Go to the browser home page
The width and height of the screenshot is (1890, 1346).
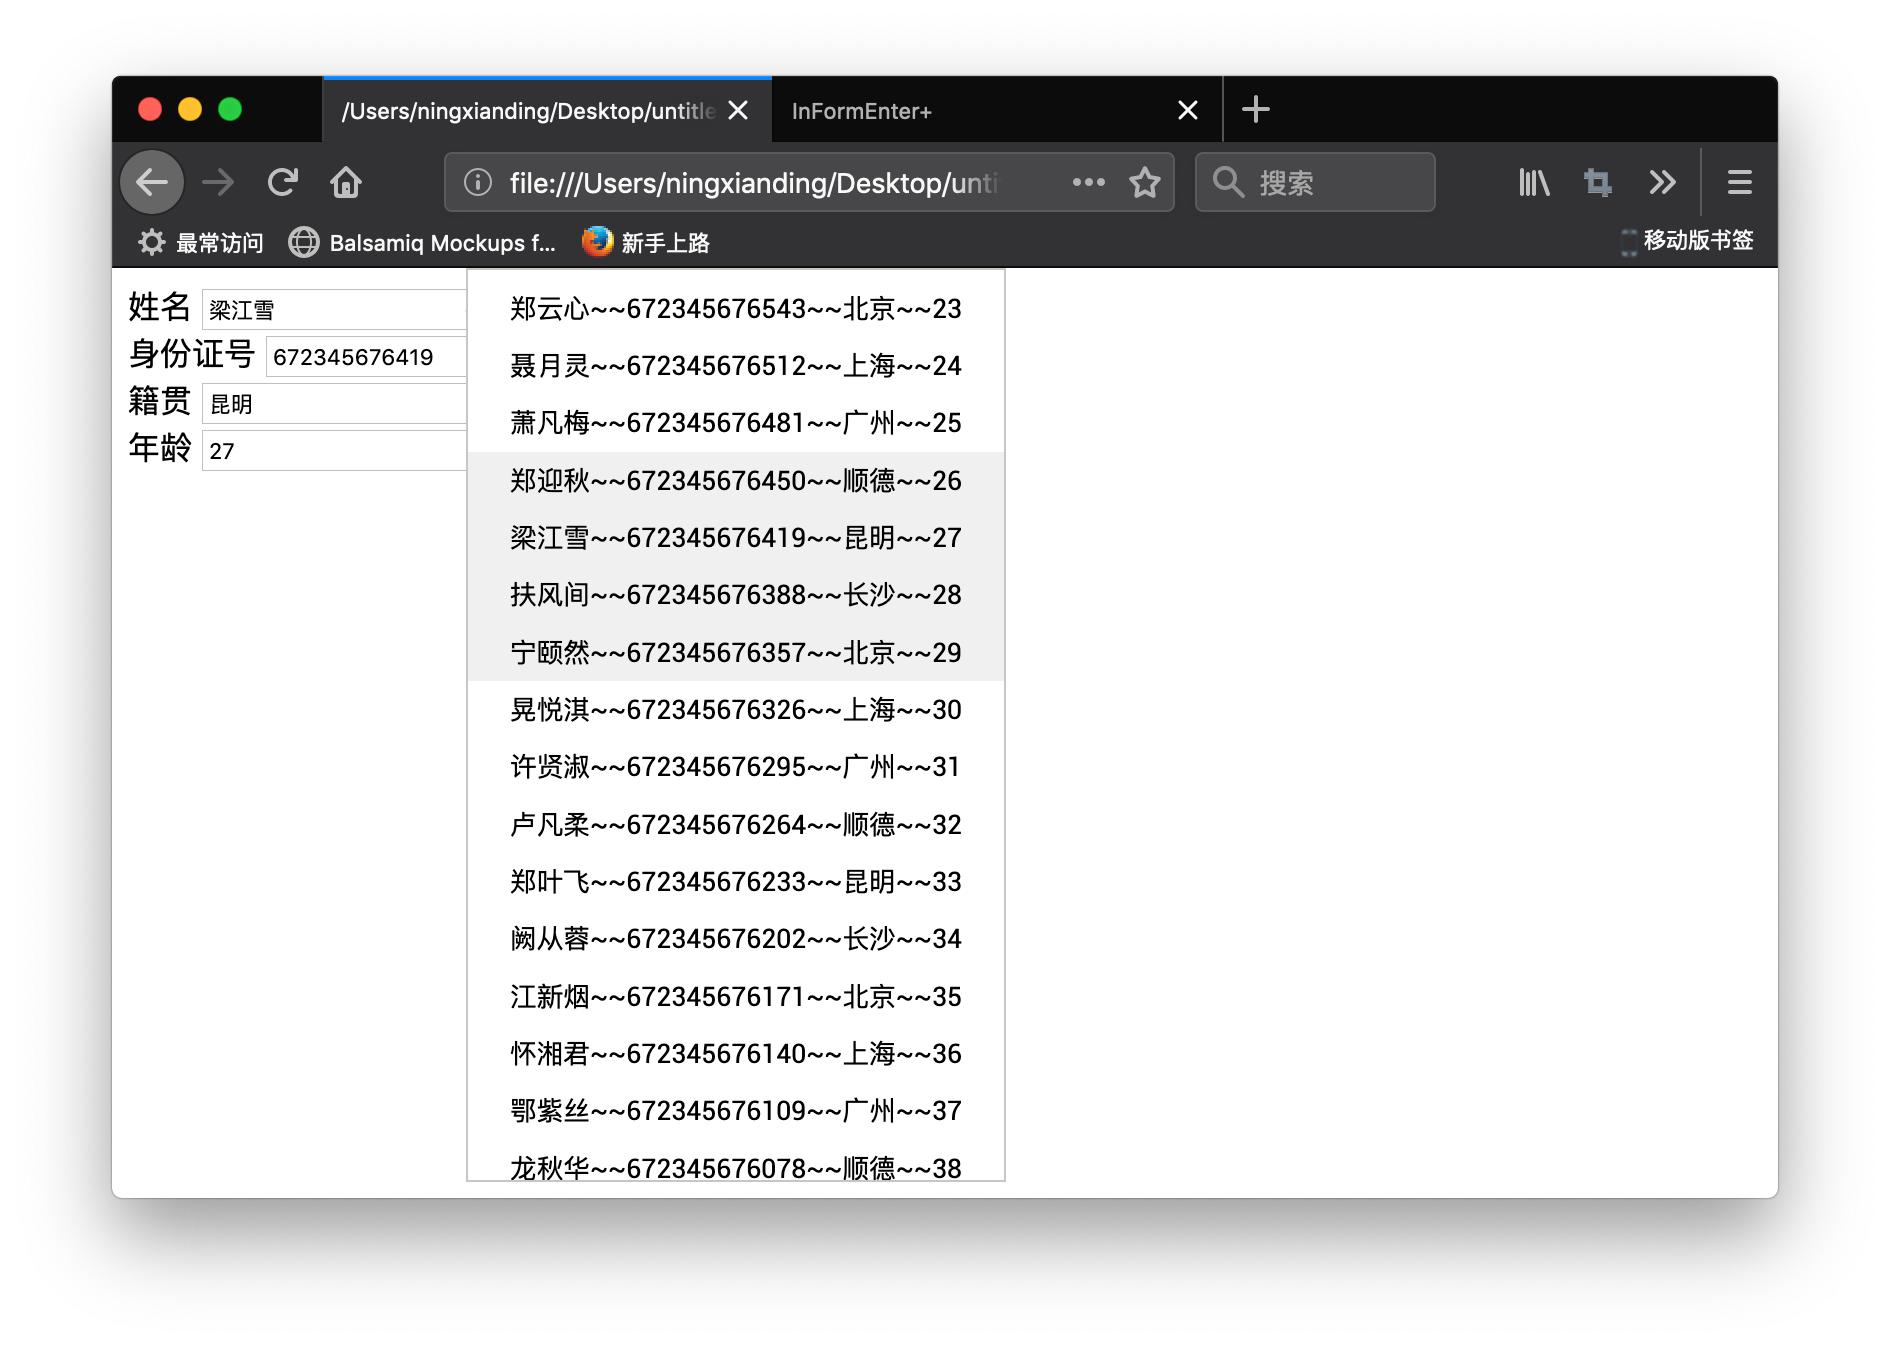(x=346, y=183)
